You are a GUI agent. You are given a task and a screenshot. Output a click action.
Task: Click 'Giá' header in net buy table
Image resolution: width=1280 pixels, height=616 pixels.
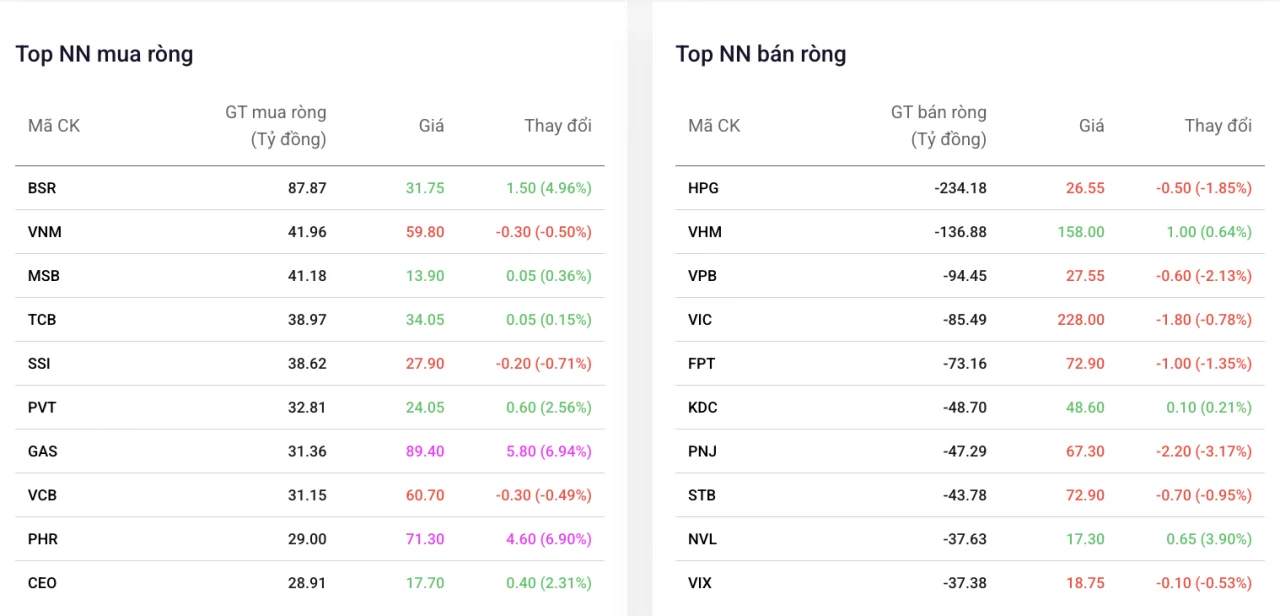[x=431, y=126]
